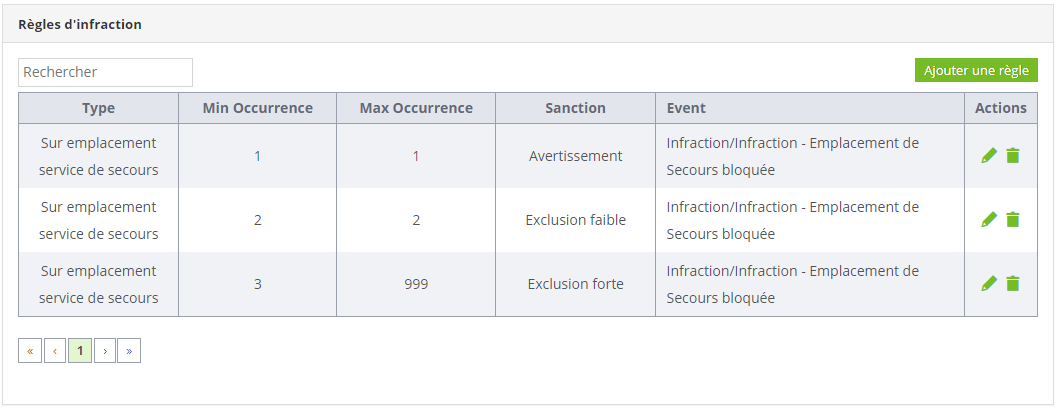The width and height of the screenshot is (1058, 410).
Task: Sort by Max Occurrence column header
Action: point(416,108)
